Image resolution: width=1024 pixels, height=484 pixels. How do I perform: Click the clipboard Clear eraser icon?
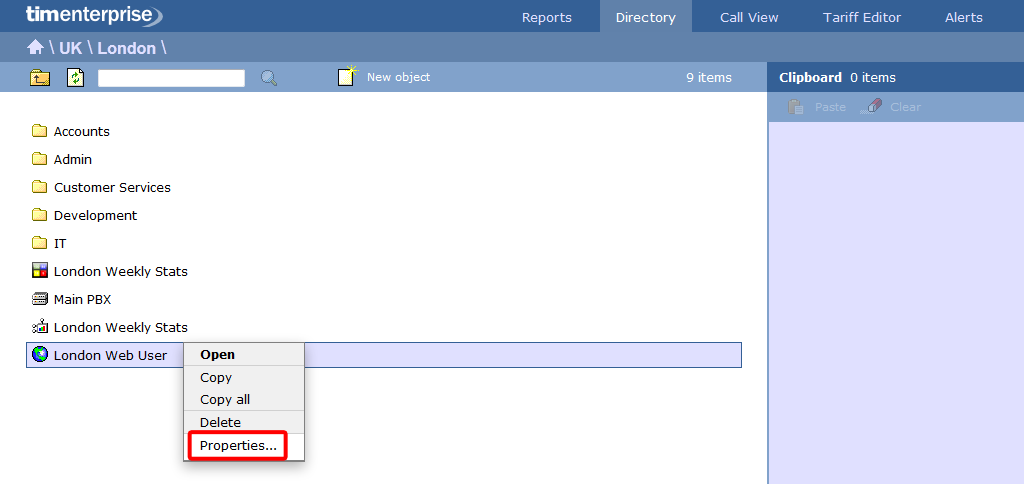coord(871,107)
